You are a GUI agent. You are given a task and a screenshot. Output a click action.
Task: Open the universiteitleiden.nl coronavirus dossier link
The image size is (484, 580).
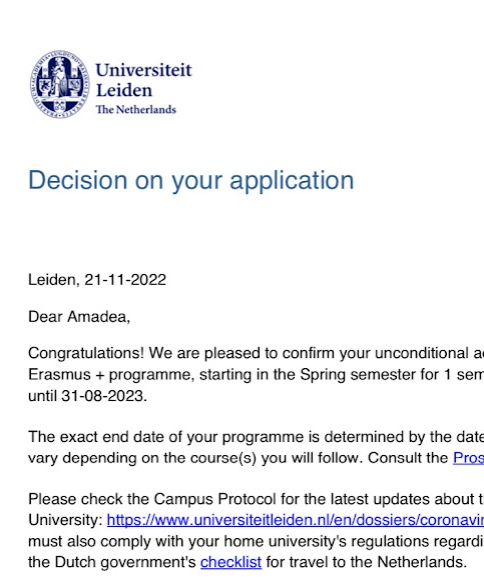click(x=295, y=520)
